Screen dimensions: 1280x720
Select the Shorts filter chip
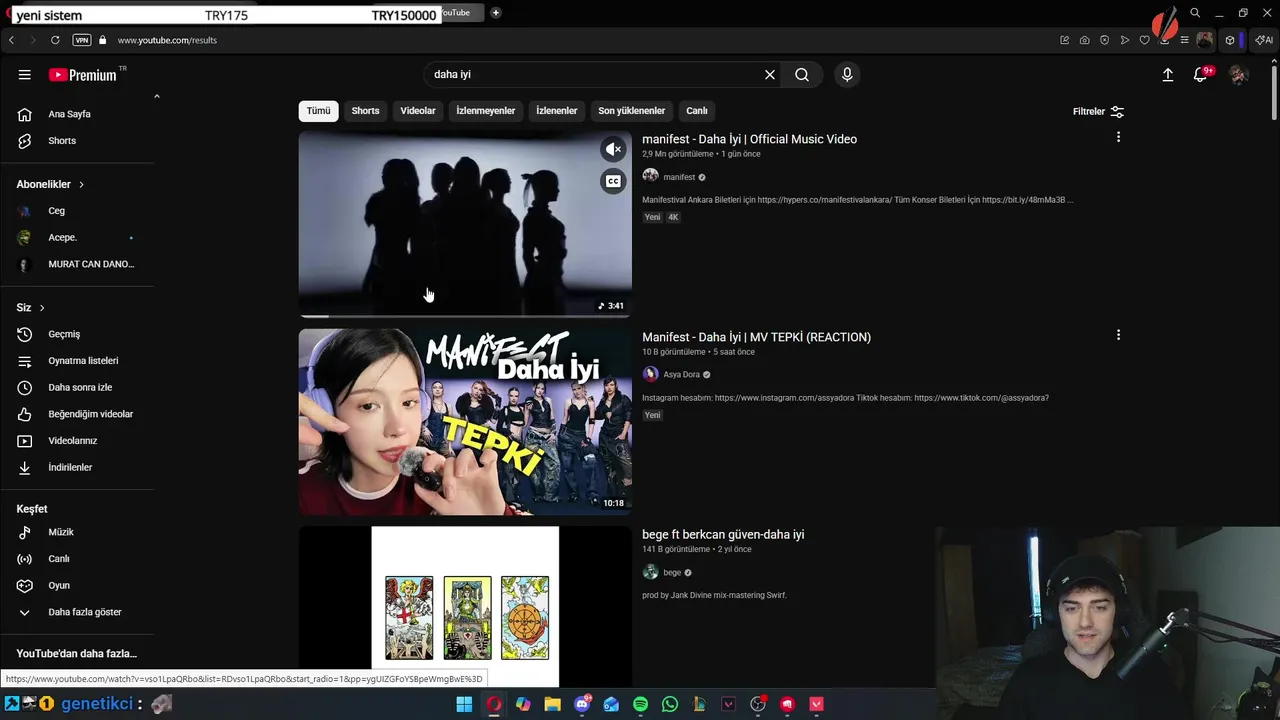pos(365,111)
